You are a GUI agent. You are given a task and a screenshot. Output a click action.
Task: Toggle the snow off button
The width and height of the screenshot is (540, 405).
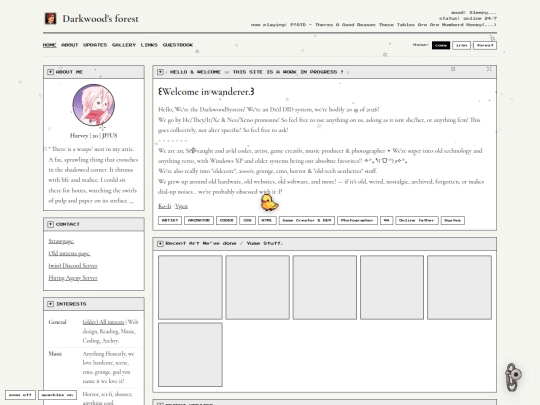(20, 395)
